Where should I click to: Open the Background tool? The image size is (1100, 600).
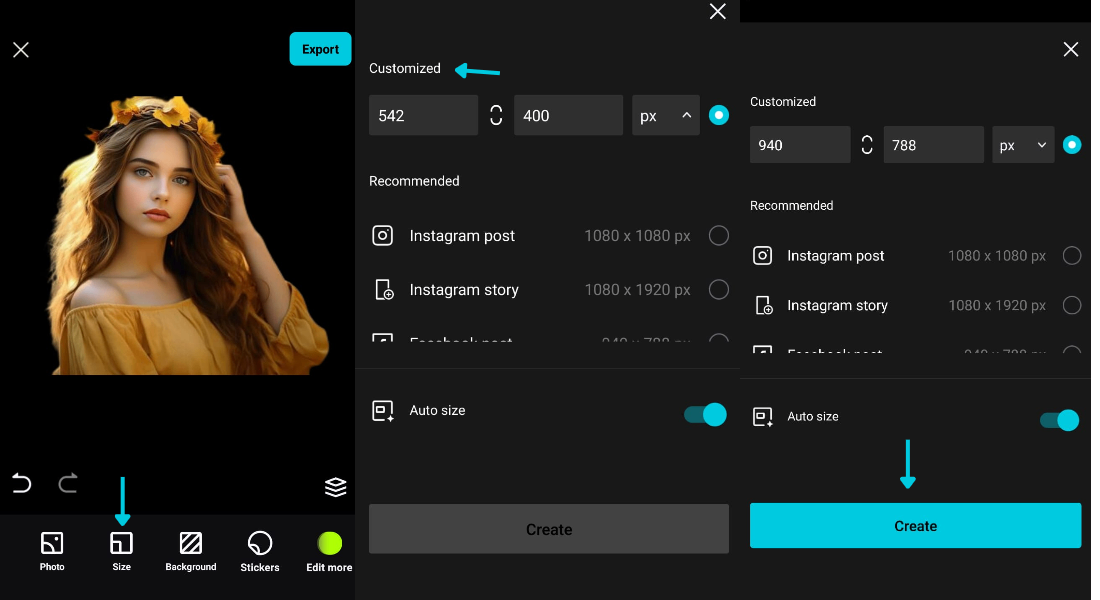coord(191,552)
